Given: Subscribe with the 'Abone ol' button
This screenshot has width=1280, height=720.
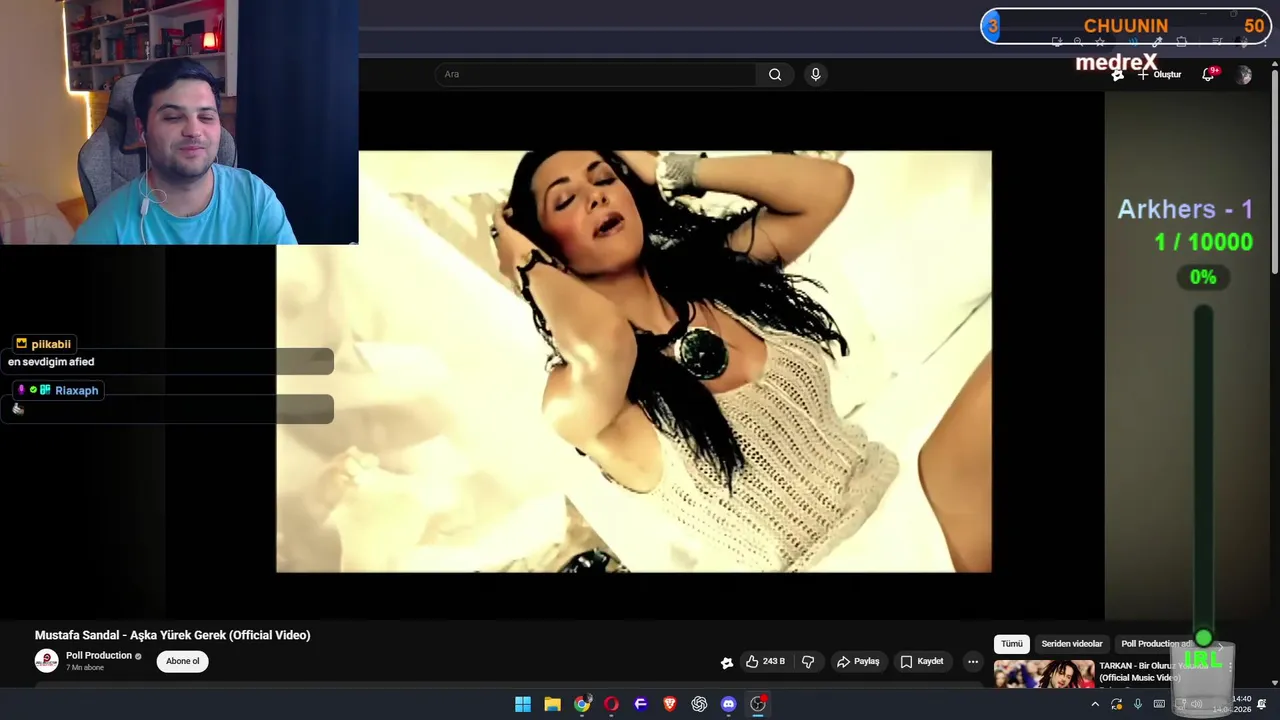Looking at the screenshot, I should pos(182,661).
